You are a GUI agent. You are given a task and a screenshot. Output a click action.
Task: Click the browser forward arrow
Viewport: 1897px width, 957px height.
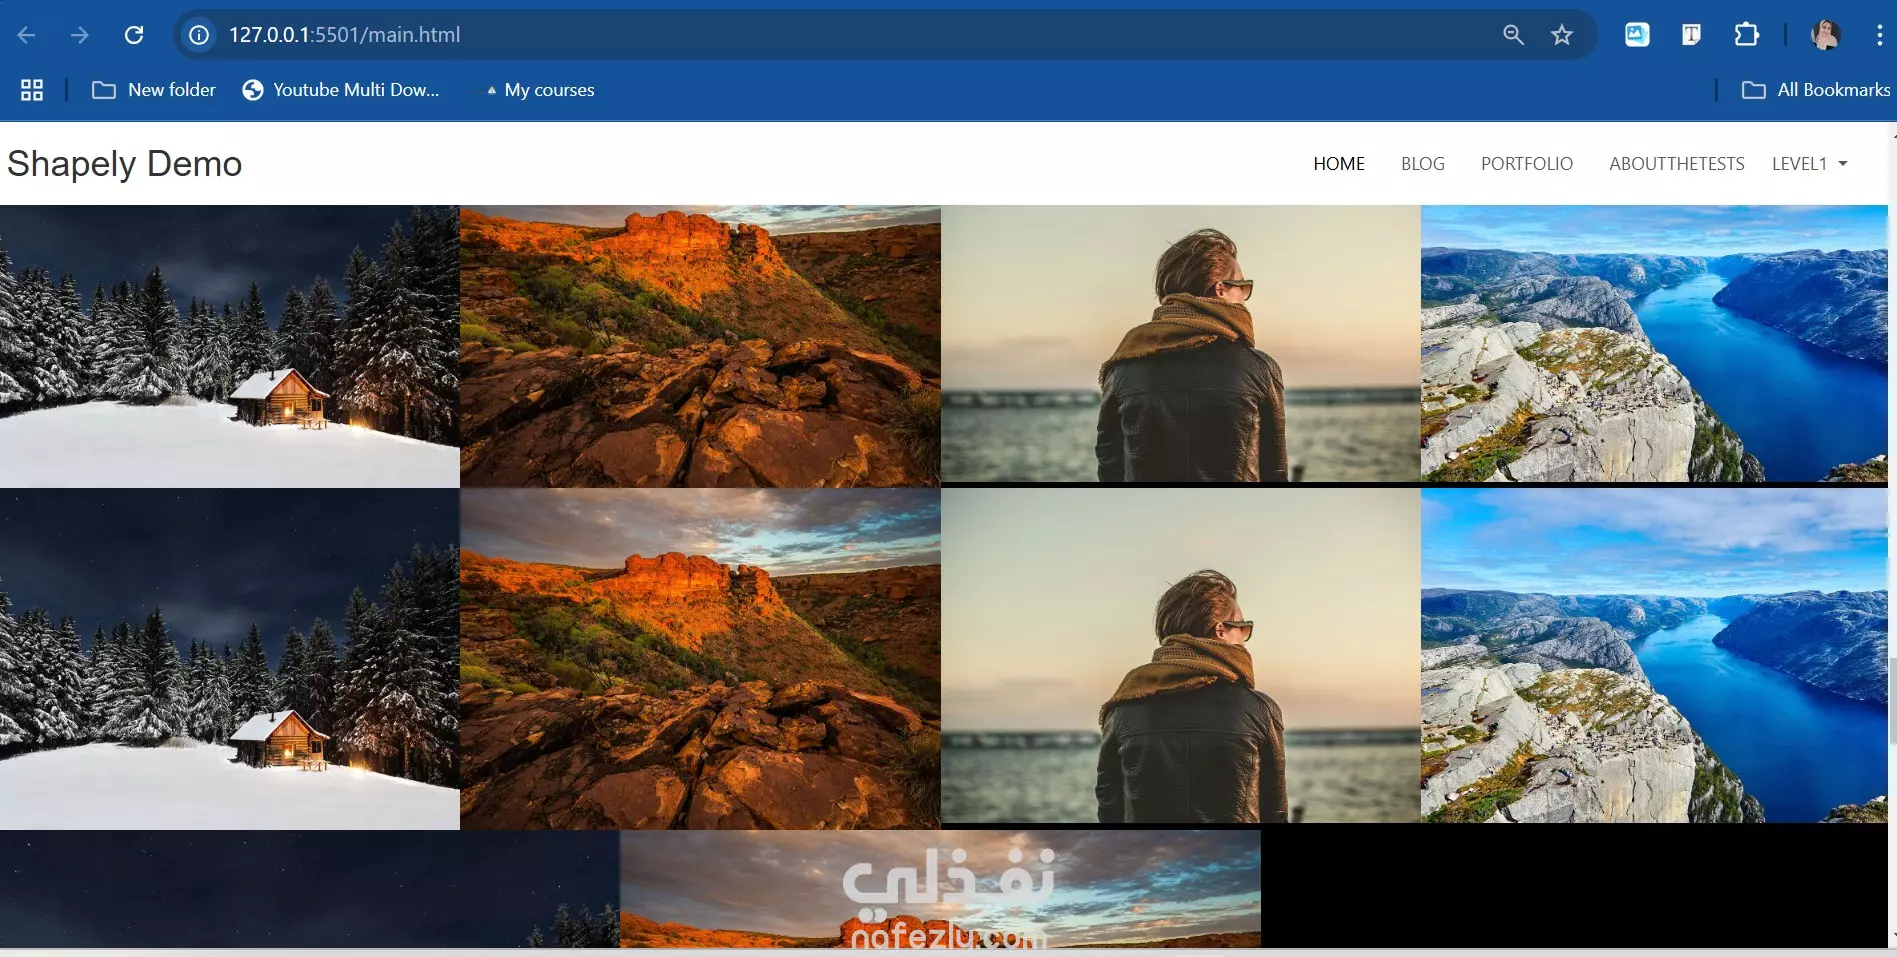(80, 35)
